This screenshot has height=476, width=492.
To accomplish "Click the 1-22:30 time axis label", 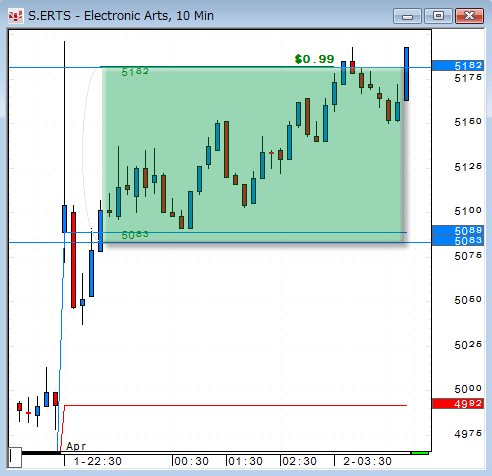I will pyautogui.click(x=98, y=461).
